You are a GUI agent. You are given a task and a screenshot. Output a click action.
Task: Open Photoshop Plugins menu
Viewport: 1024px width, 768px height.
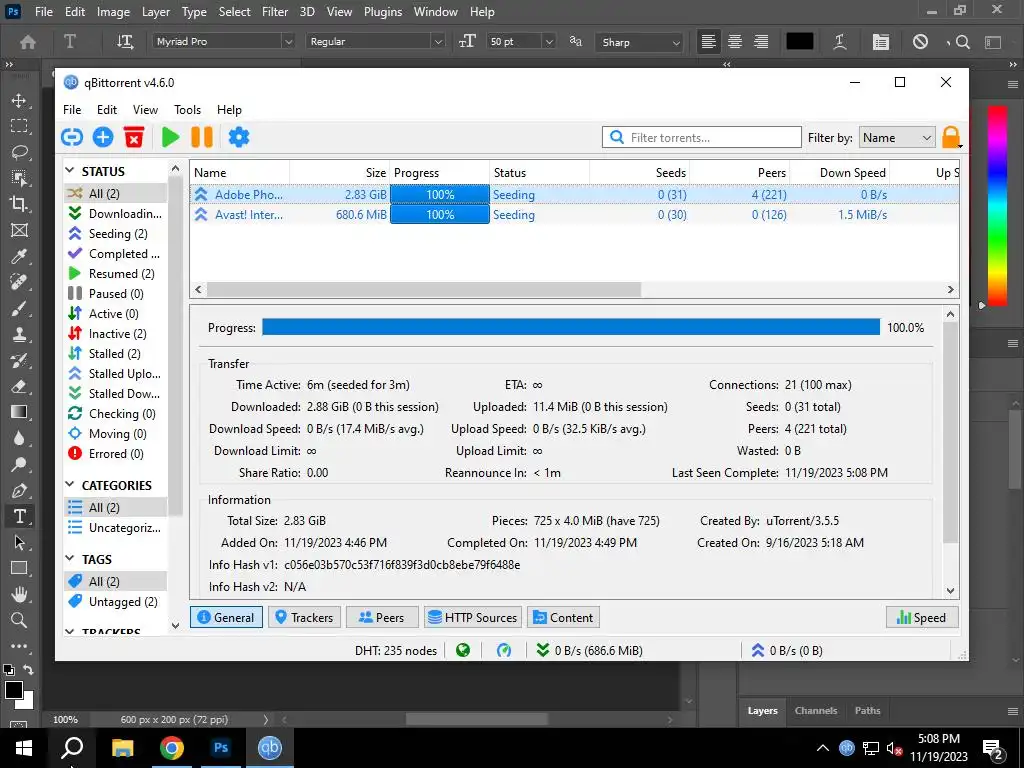pos(383,12)
